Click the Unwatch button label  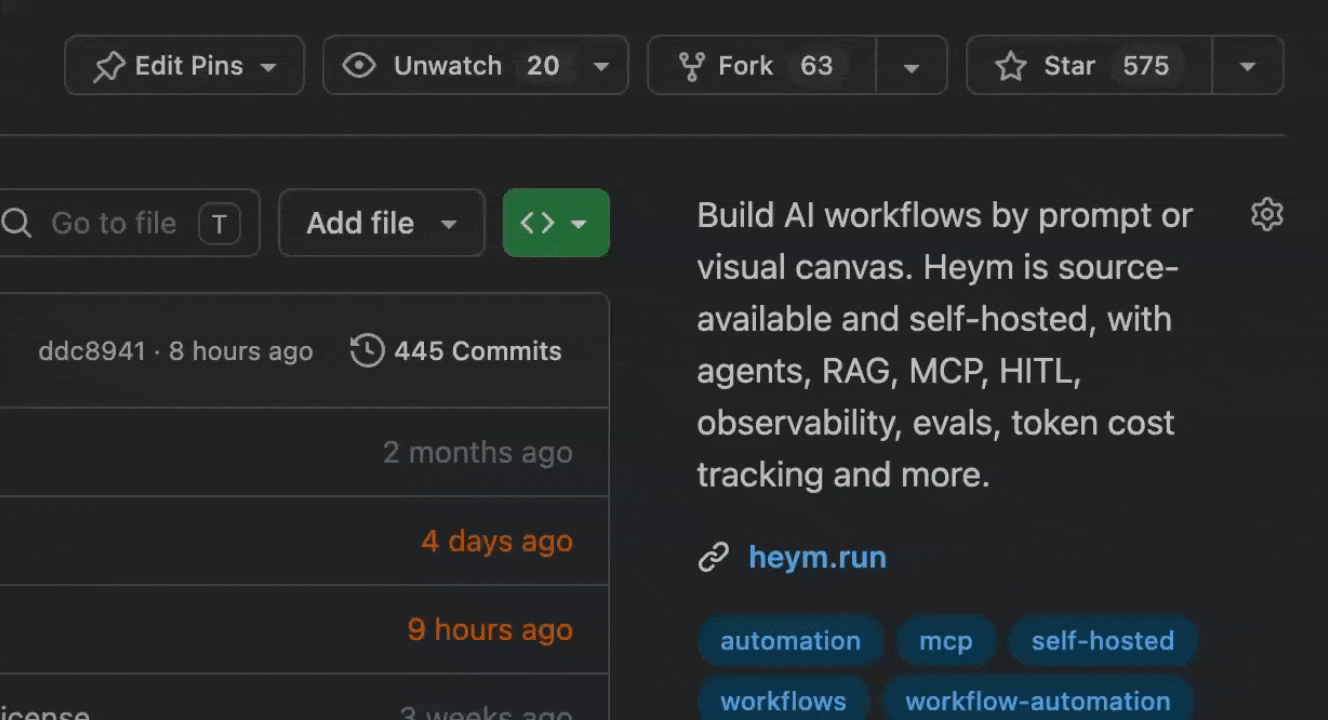click(447, 66)
